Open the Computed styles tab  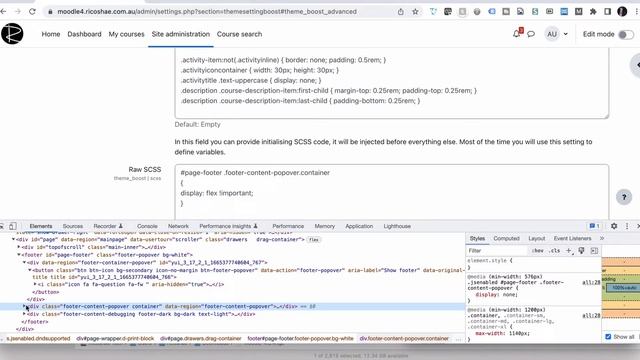(x=506, y=238)
